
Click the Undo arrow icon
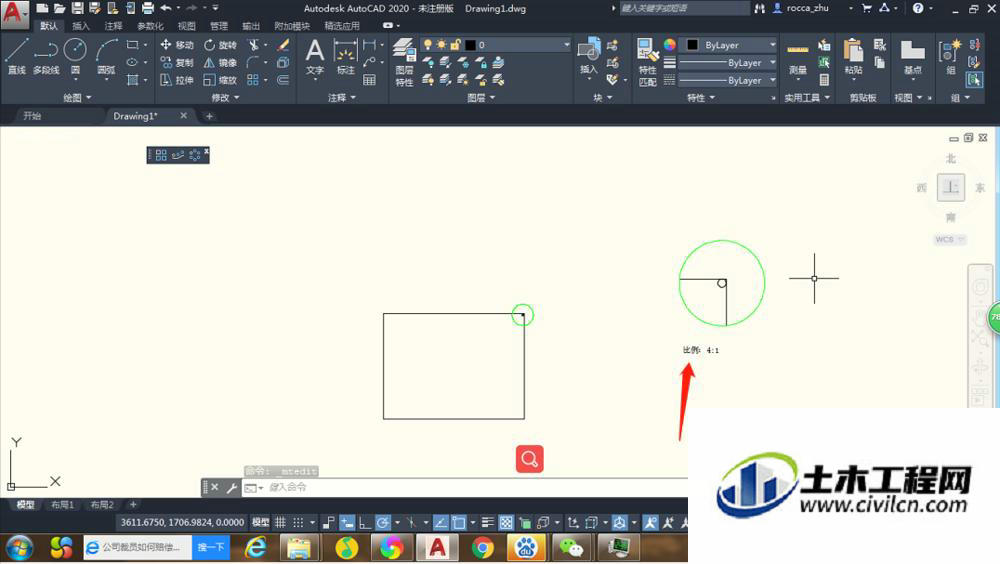point(166,8)
